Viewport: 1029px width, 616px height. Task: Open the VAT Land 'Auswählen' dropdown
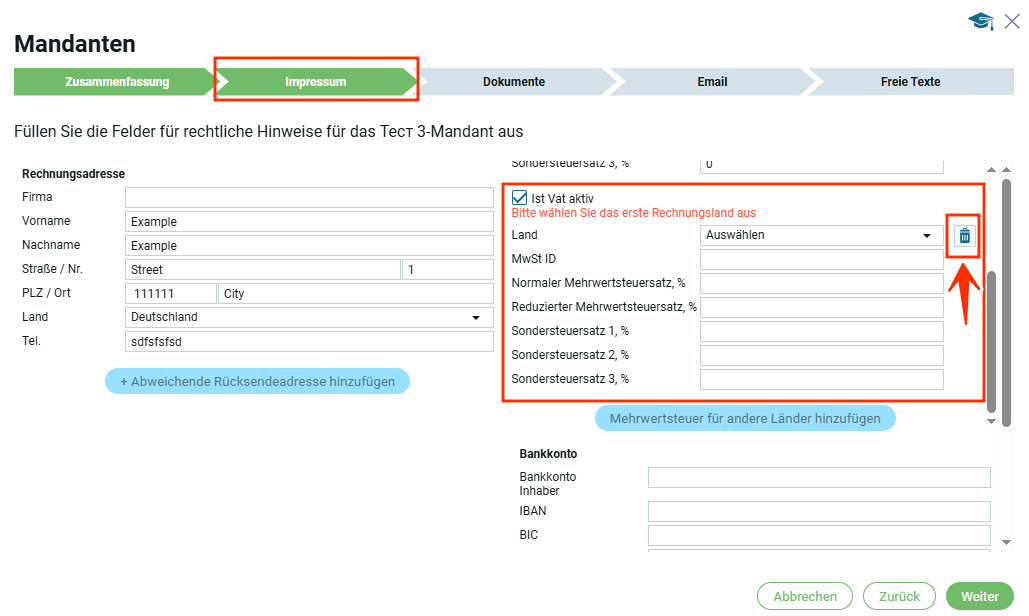821,236
